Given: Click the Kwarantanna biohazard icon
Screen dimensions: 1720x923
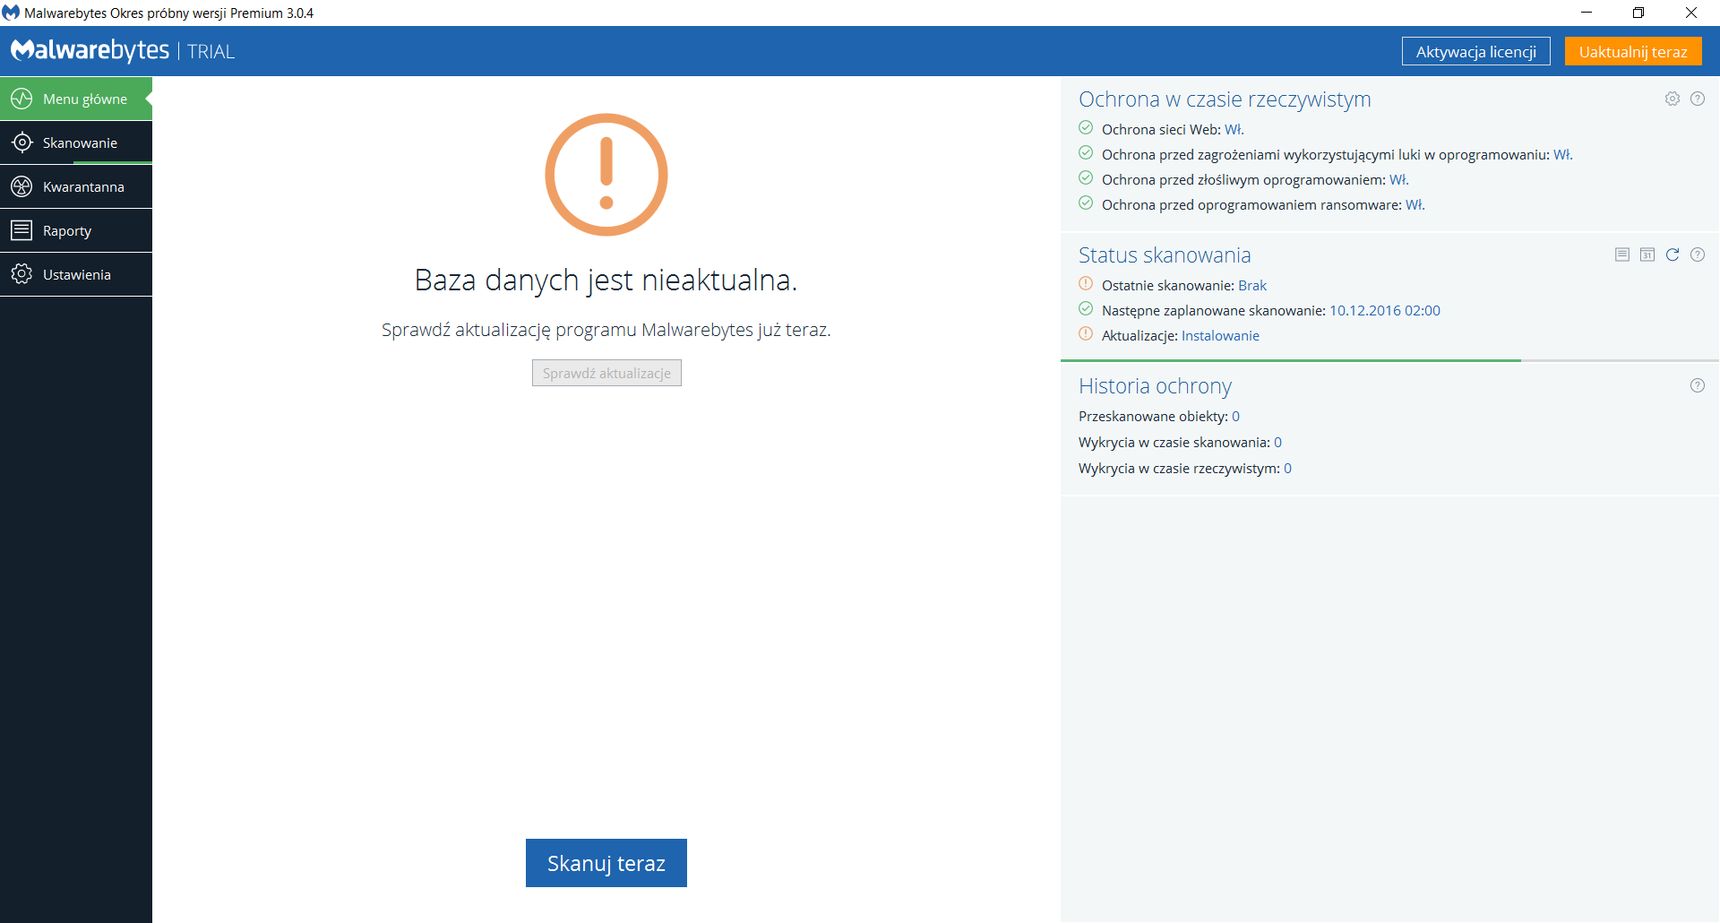Looking at the screenshot, I should pos(21,187).
